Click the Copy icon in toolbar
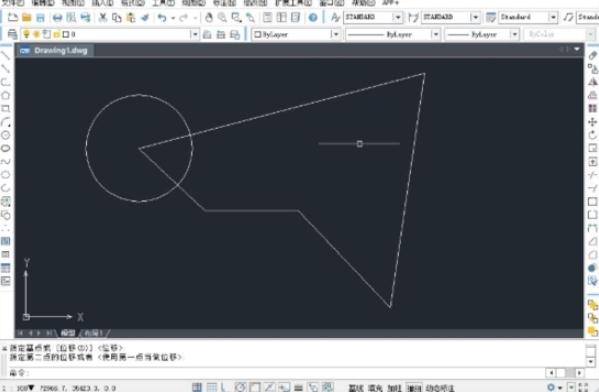This screenshot has width=599, height=392. [x=117, y=17]
